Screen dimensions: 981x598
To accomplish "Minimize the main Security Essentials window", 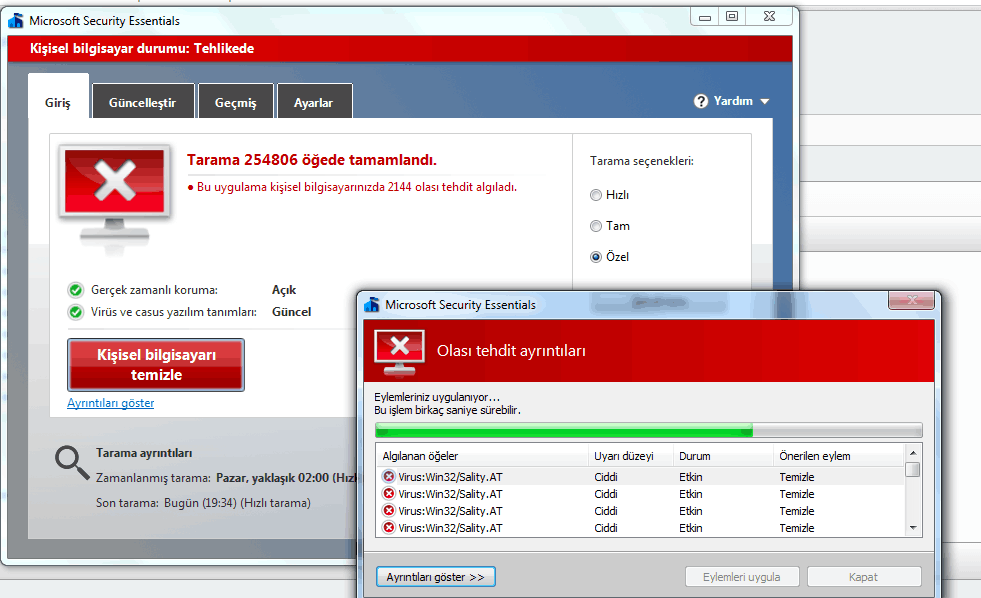I will [705, 17].
